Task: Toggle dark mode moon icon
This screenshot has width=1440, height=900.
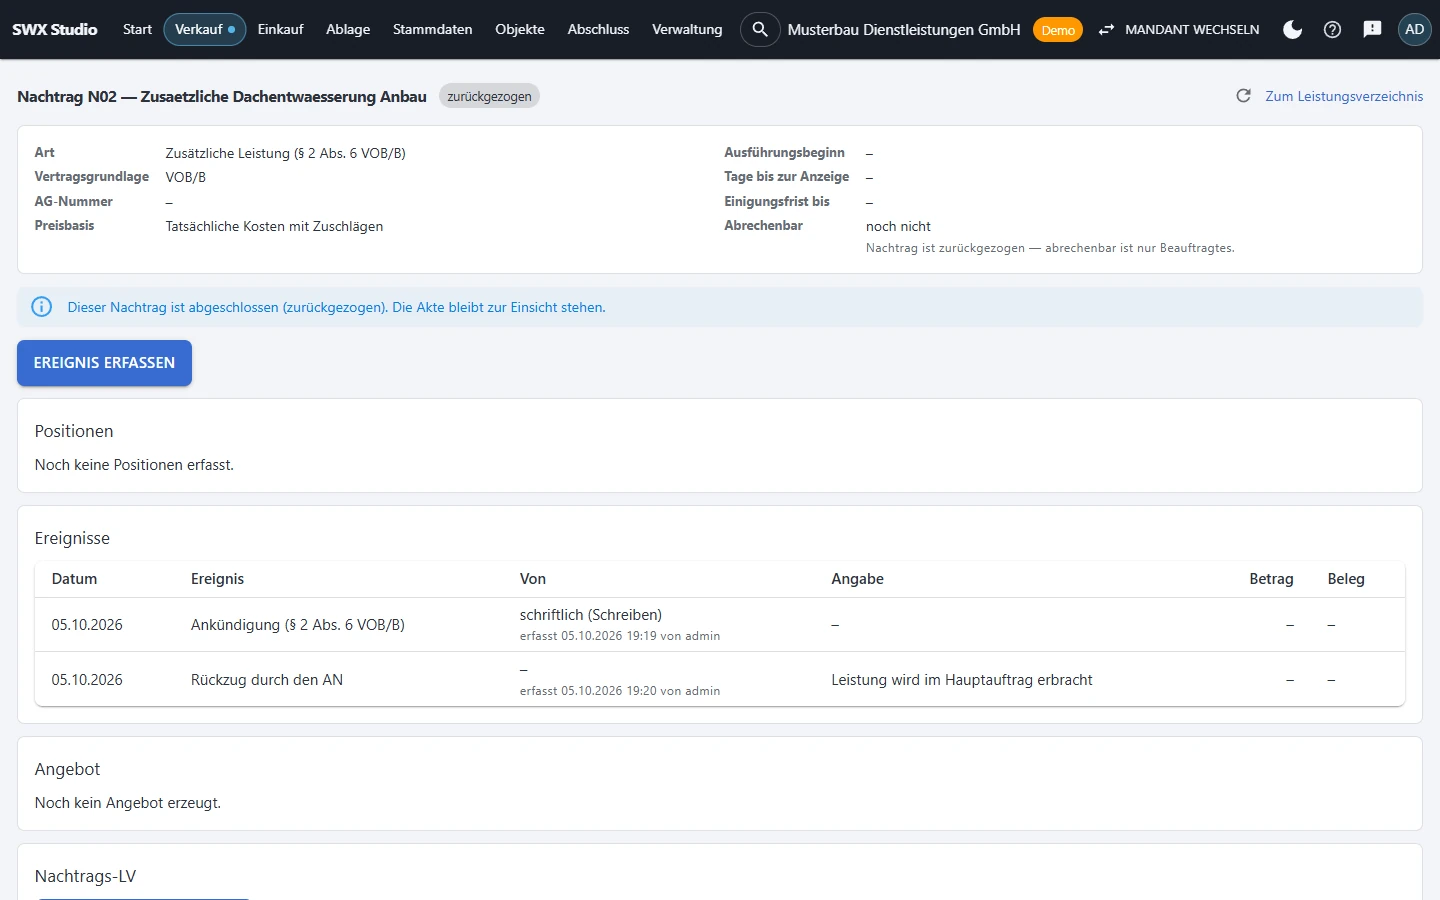Action: click(1292, 30)
